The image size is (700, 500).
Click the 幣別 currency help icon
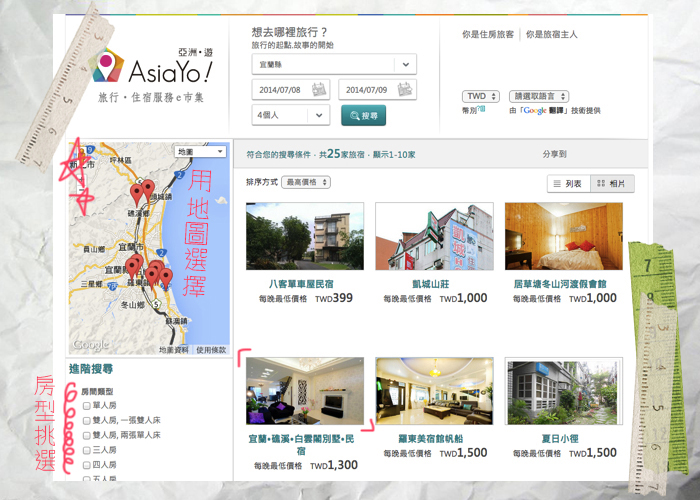pyautogui.click(x=481, y=108)
